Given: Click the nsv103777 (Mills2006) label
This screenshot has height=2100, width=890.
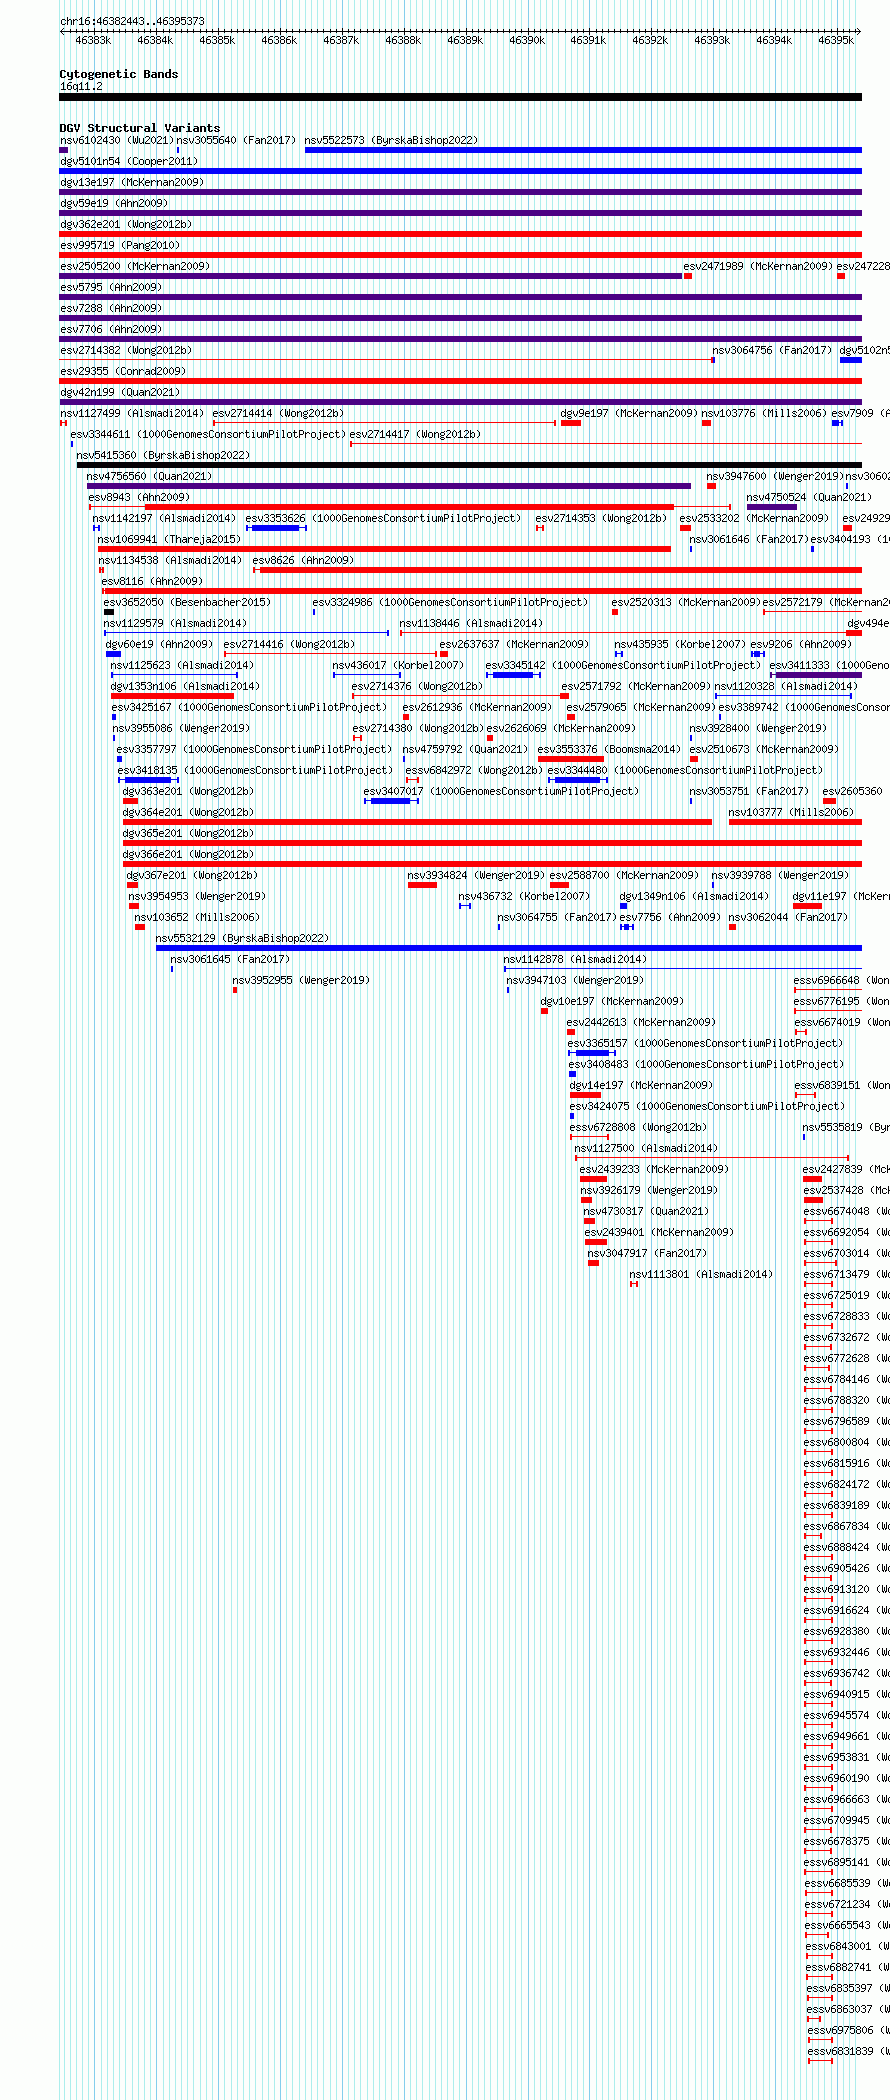Looking at the screenshot, I should [x=792, y=812].
